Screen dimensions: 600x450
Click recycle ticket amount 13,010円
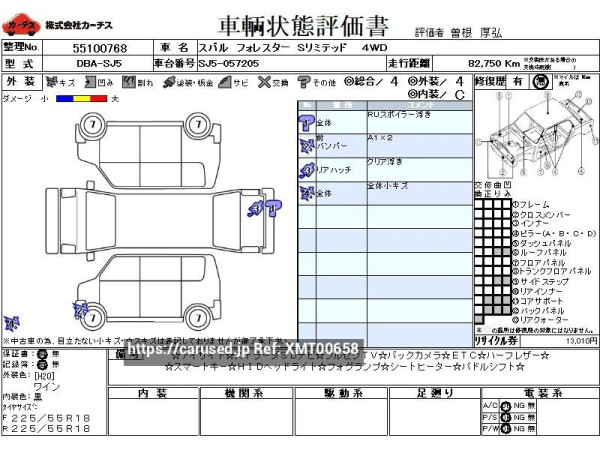click(x=582, y=341)
